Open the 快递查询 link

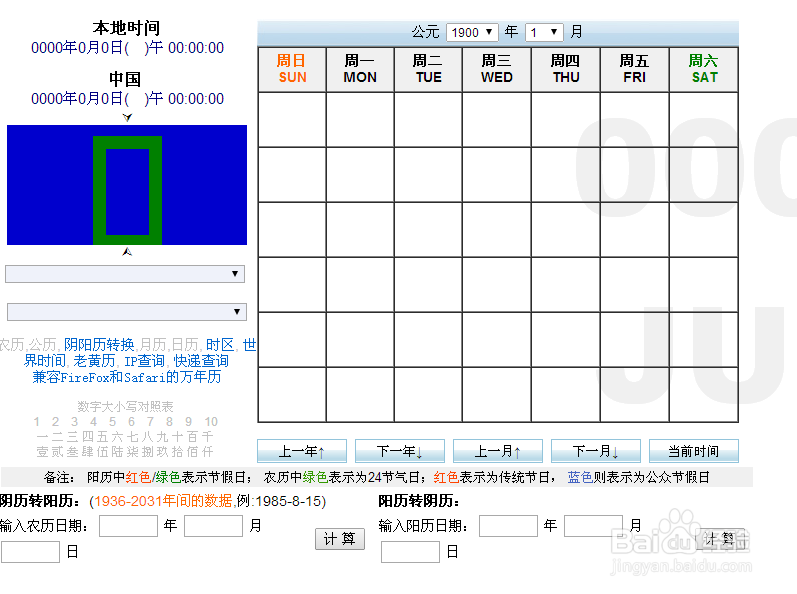pos(201,361)
